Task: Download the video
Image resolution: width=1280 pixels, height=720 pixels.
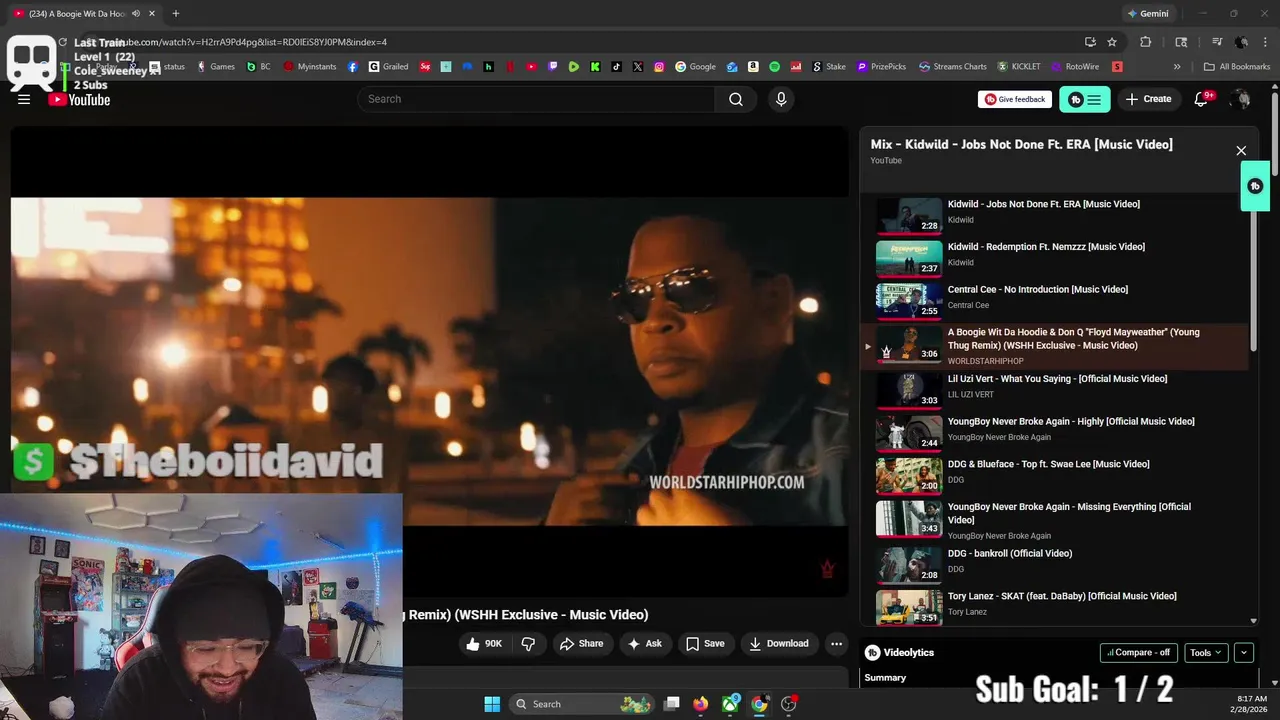Action: click(x=779, y=643)
